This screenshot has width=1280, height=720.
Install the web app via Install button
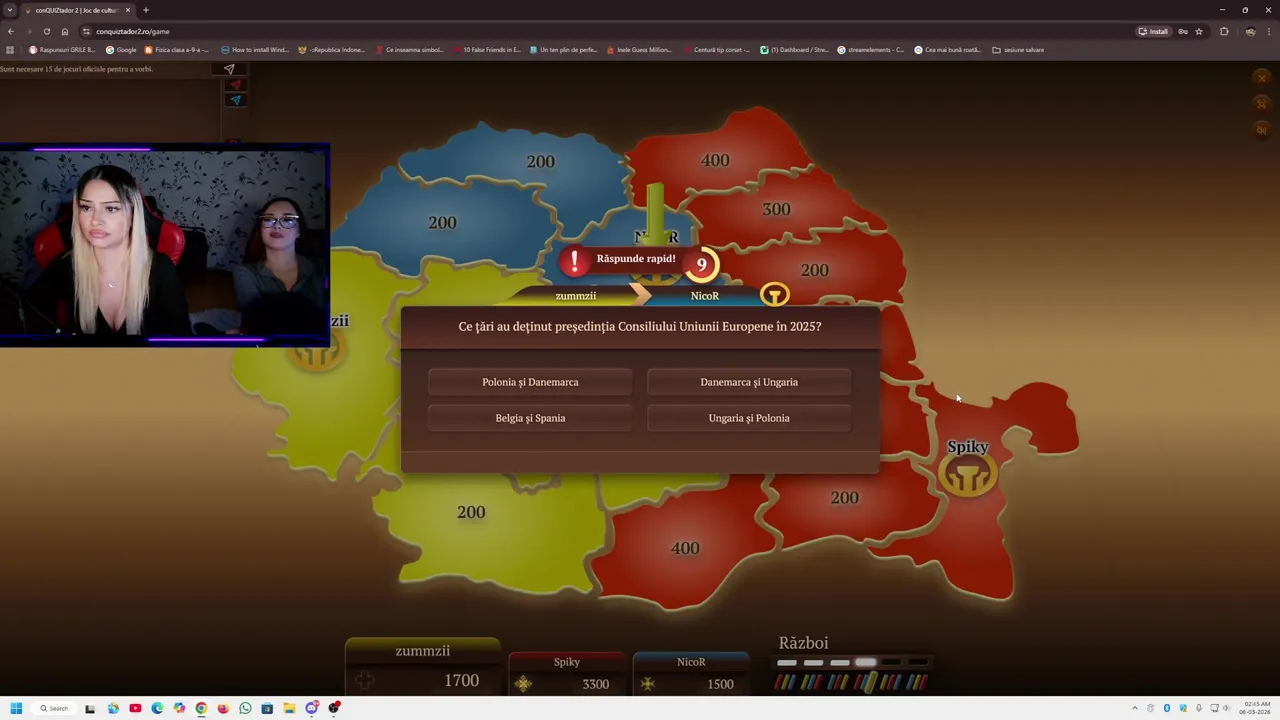click(1153, 31)
